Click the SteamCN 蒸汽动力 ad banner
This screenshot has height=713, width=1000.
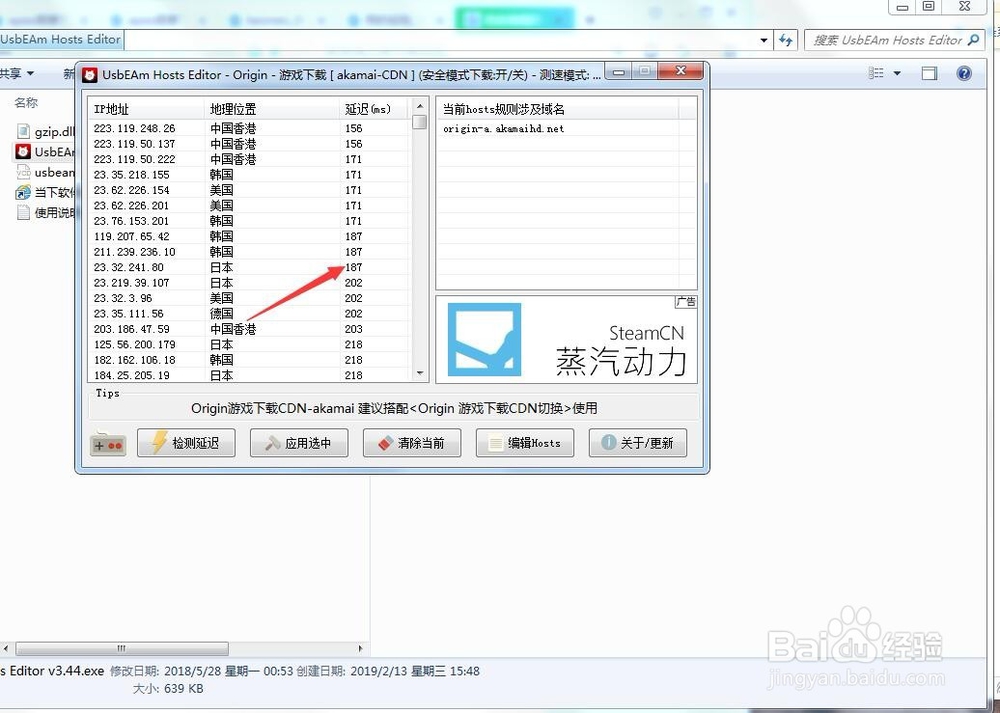(566, 339)
